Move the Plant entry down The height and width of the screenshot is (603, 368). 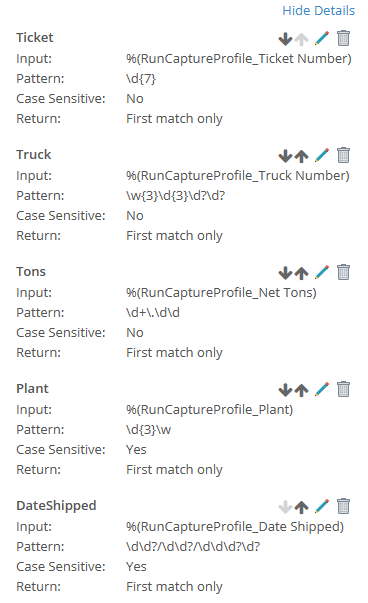[285, 390]
